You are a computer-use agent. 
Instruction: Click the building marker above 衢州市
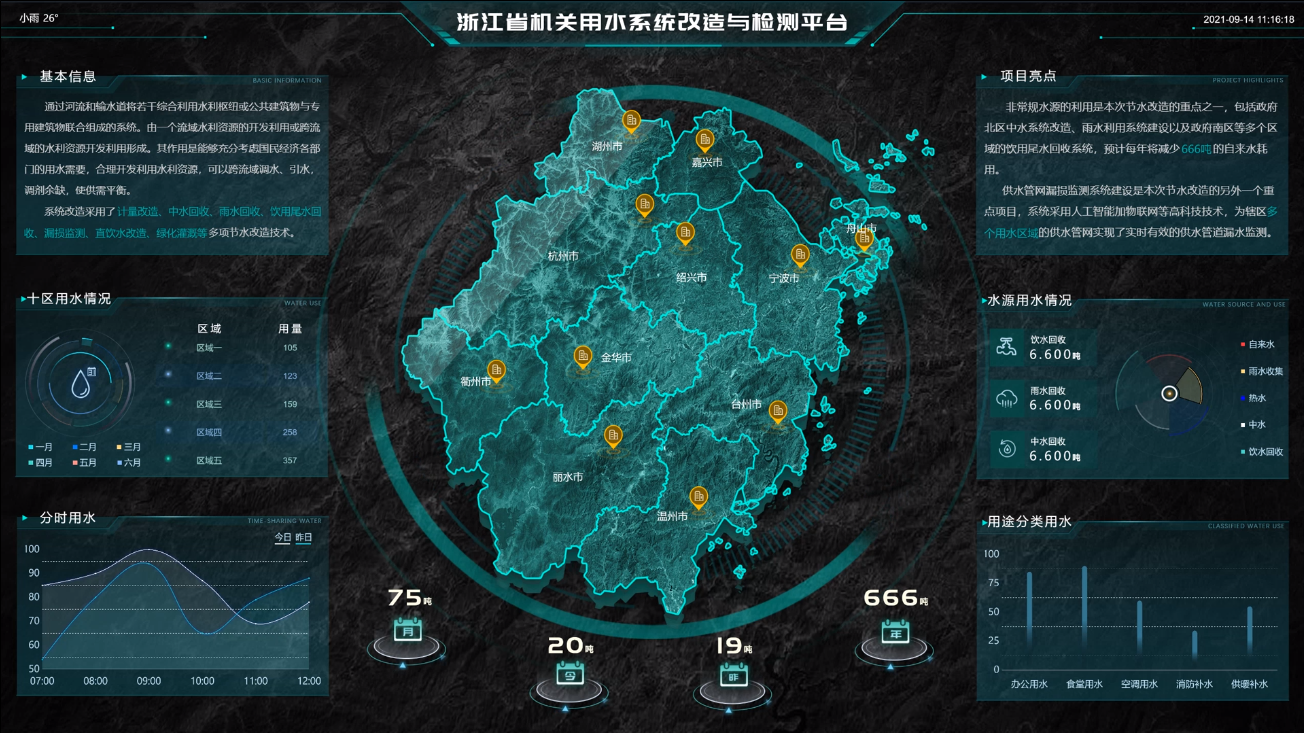tap(496, 372)
